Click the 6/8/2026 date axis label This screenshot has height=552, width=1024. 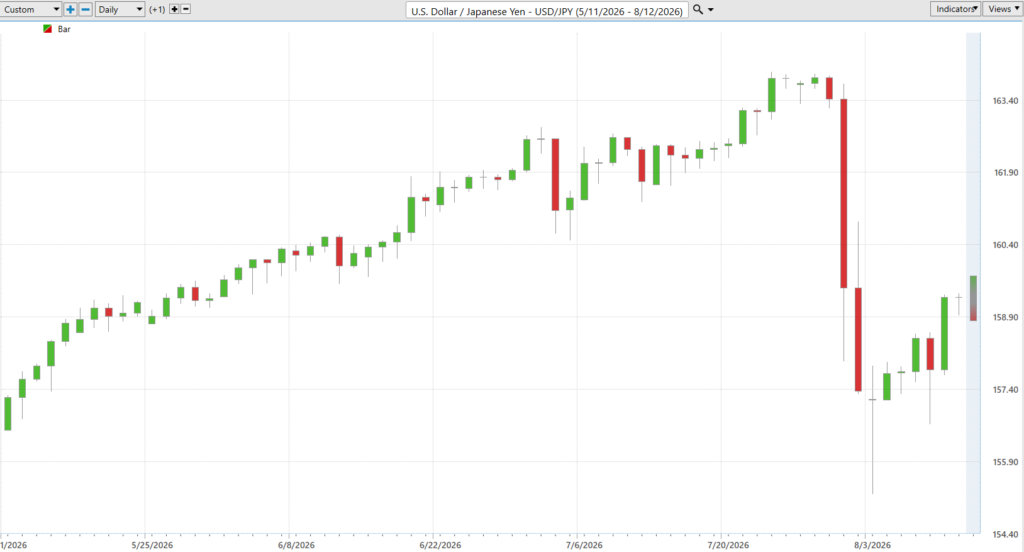[x=296, y=545]
